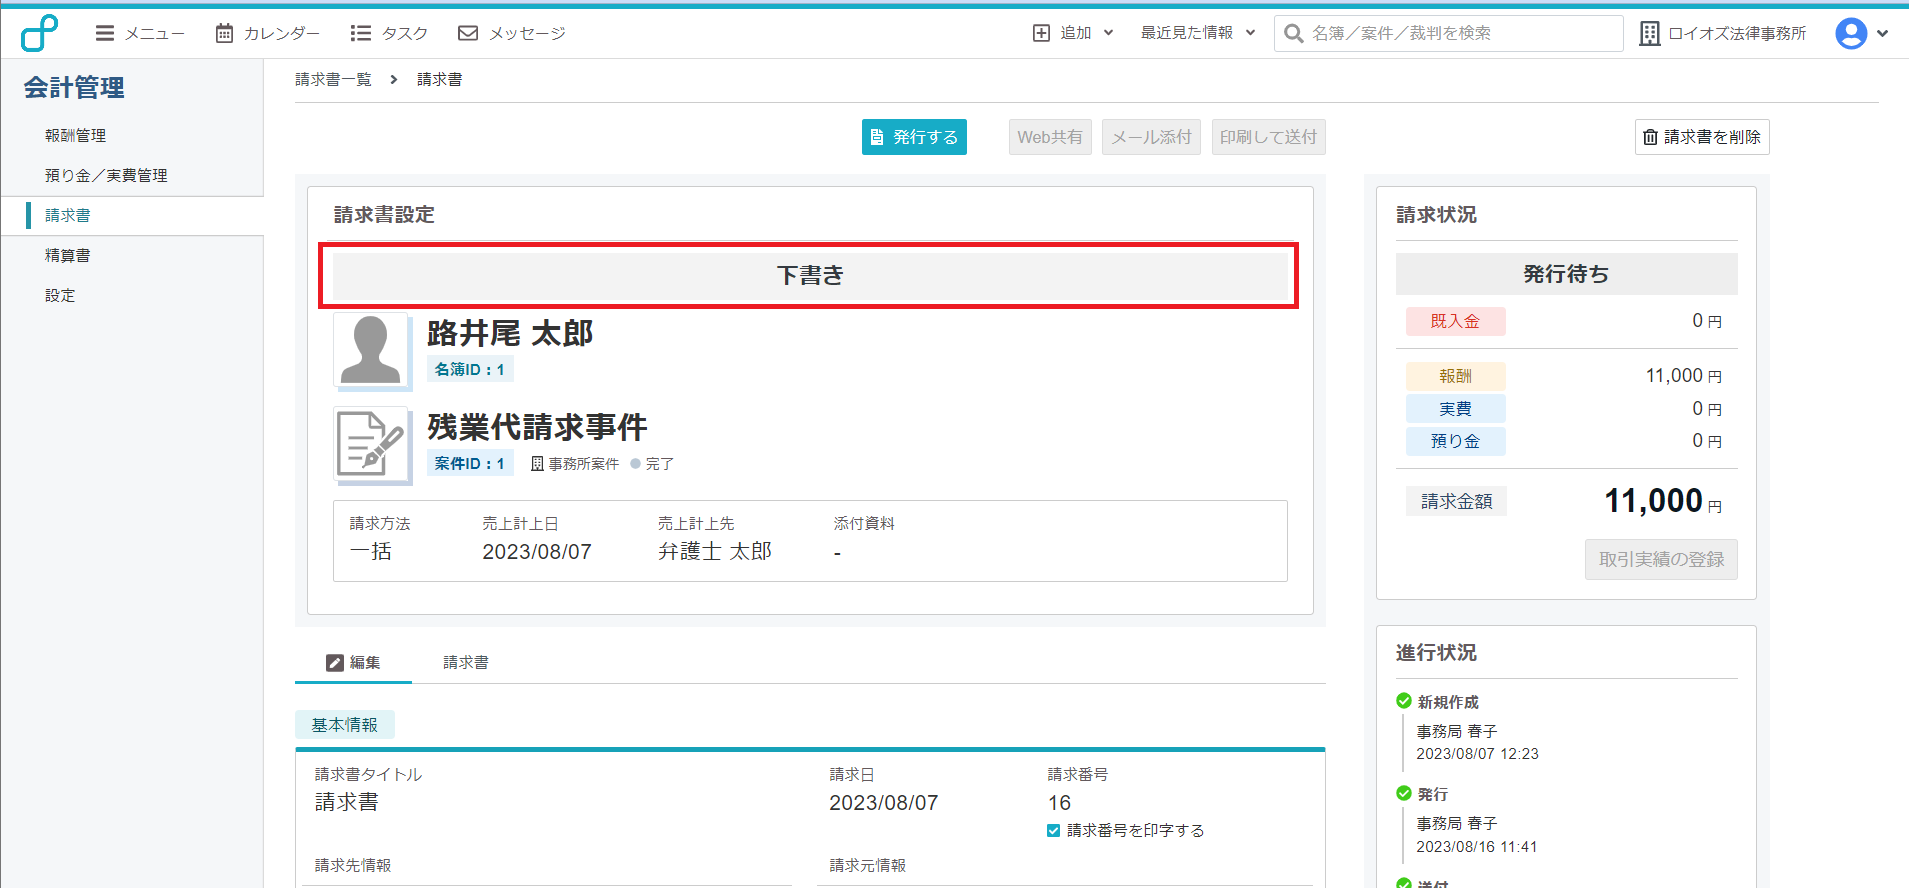
Task: Click the 売上計上先 value 弁護士 太郎
Action: click(715, 551)
